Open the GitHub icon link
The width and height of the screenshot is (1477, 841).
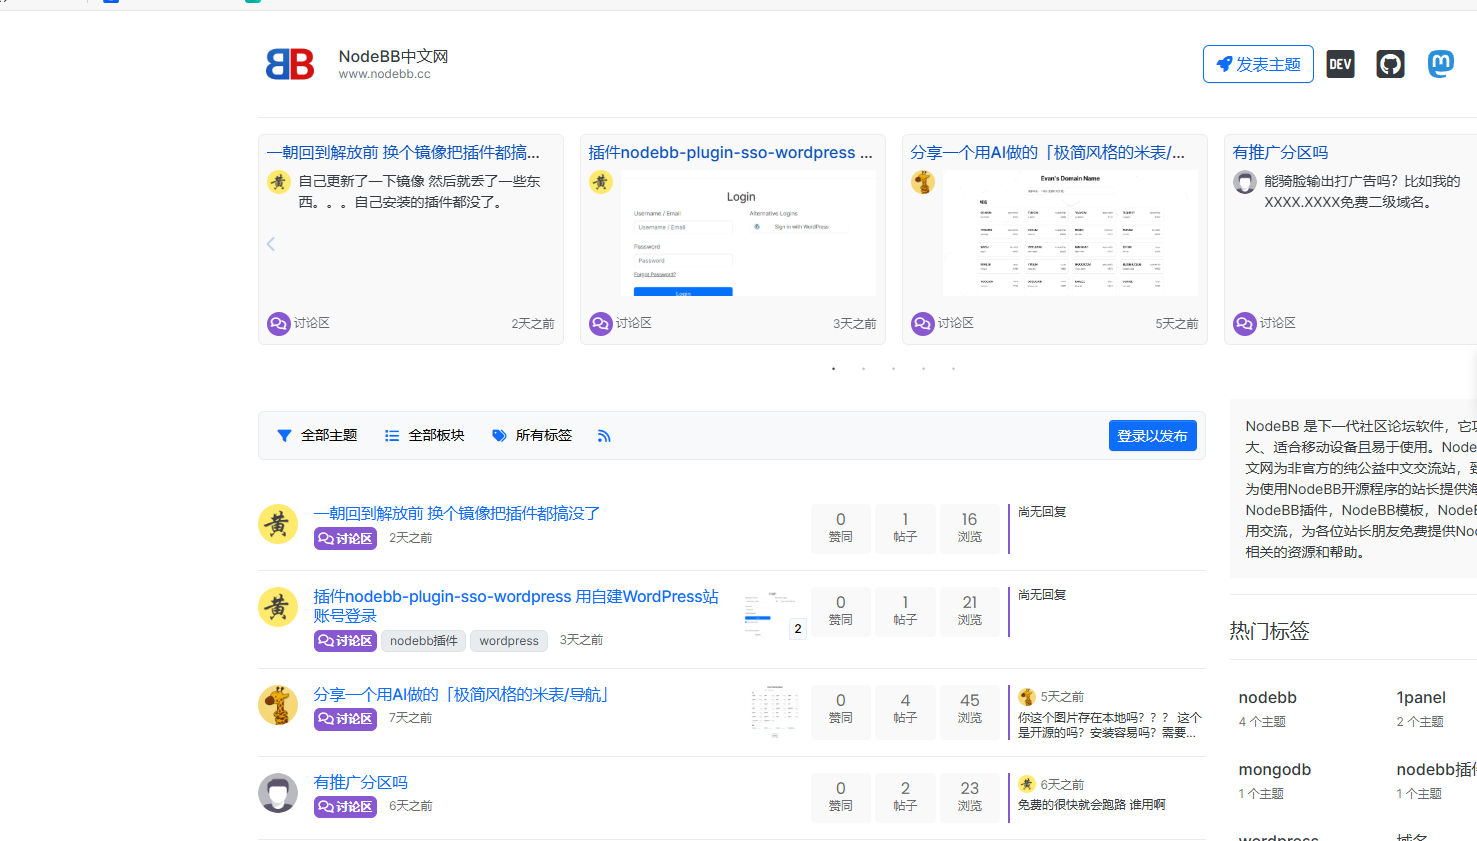click(1390, 64)
